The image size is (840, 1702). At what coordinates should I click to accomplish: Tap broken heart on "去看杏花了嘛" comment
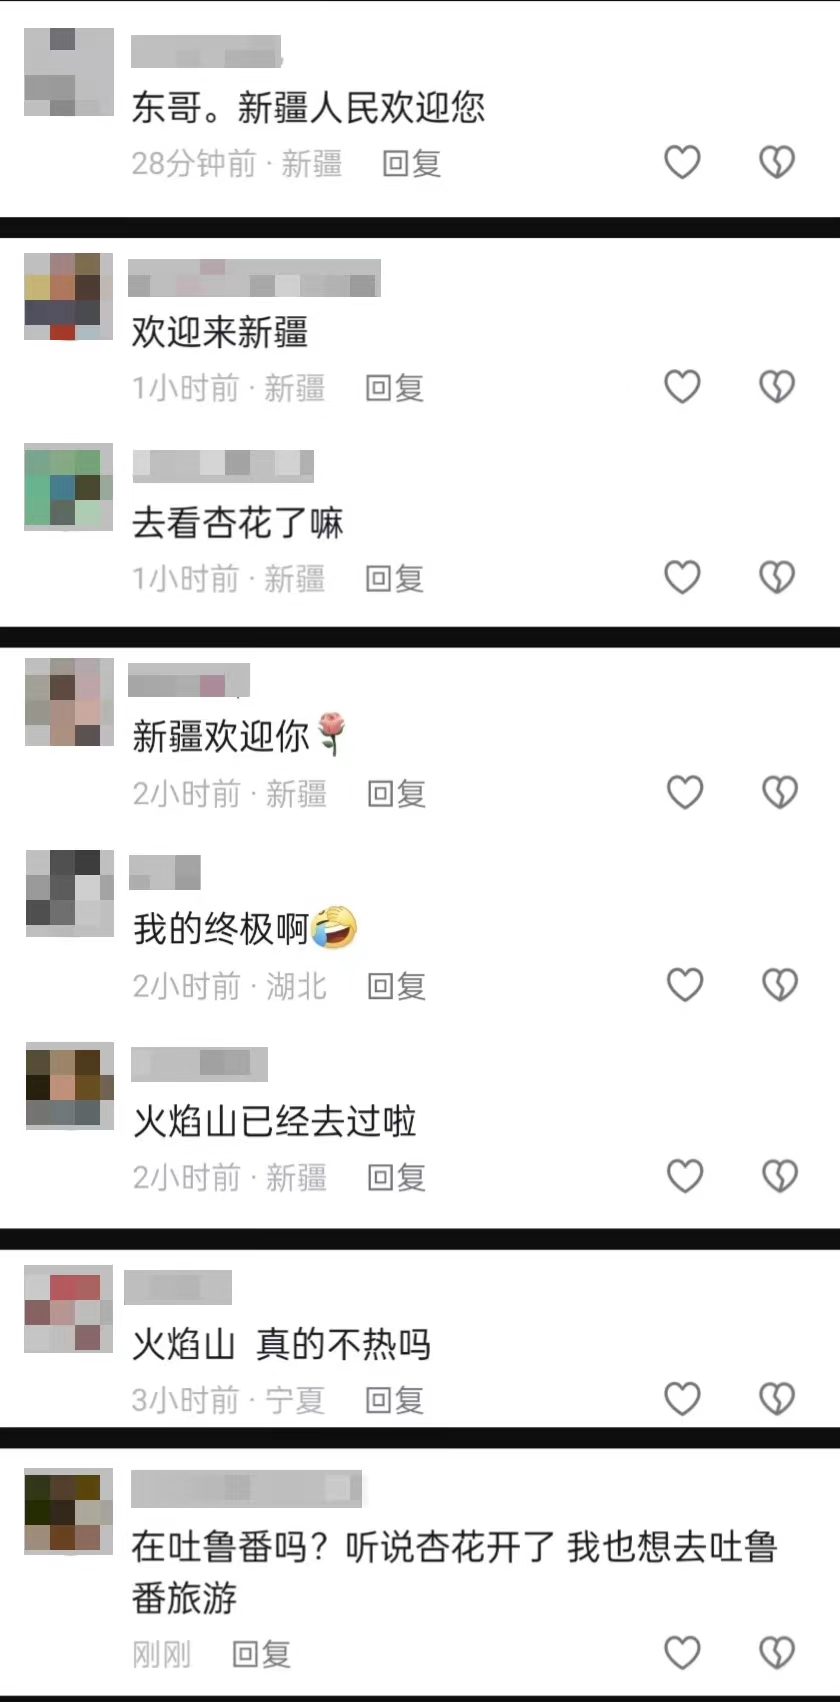[777, 577]
